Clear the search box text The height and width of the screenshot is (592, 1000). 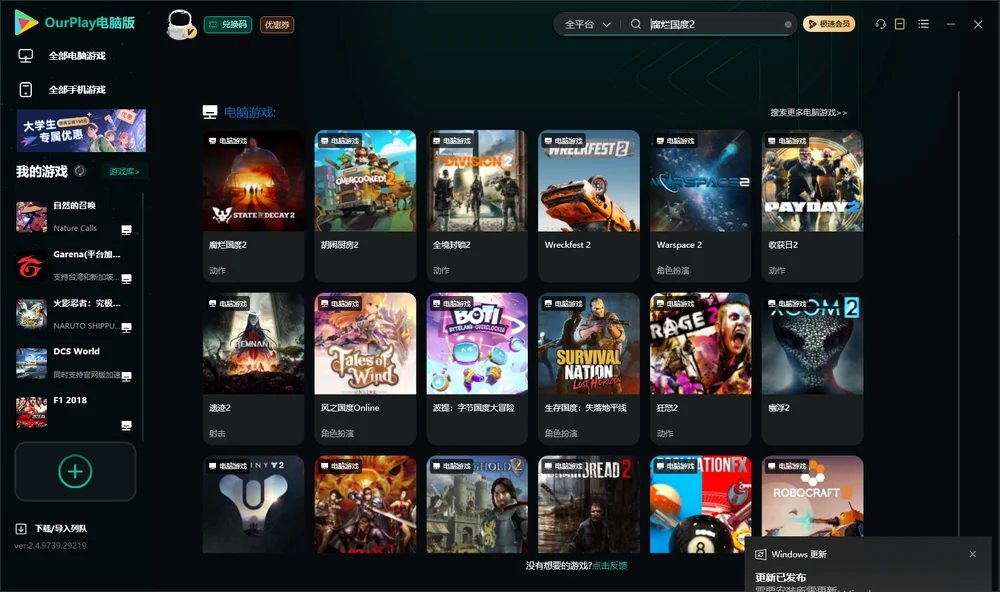[788, 25]
